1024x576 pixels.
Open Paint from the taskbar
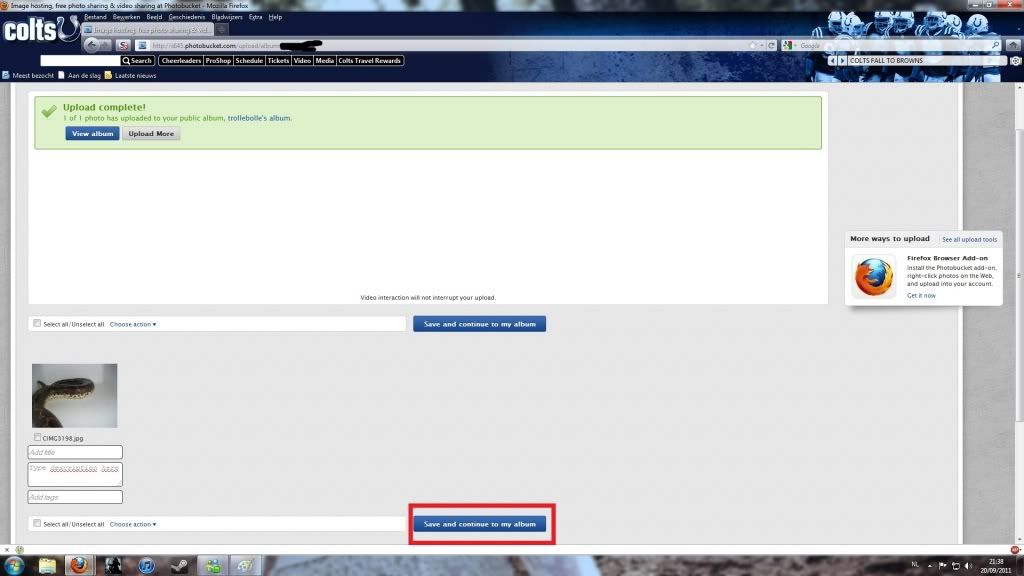pos(245,566)
